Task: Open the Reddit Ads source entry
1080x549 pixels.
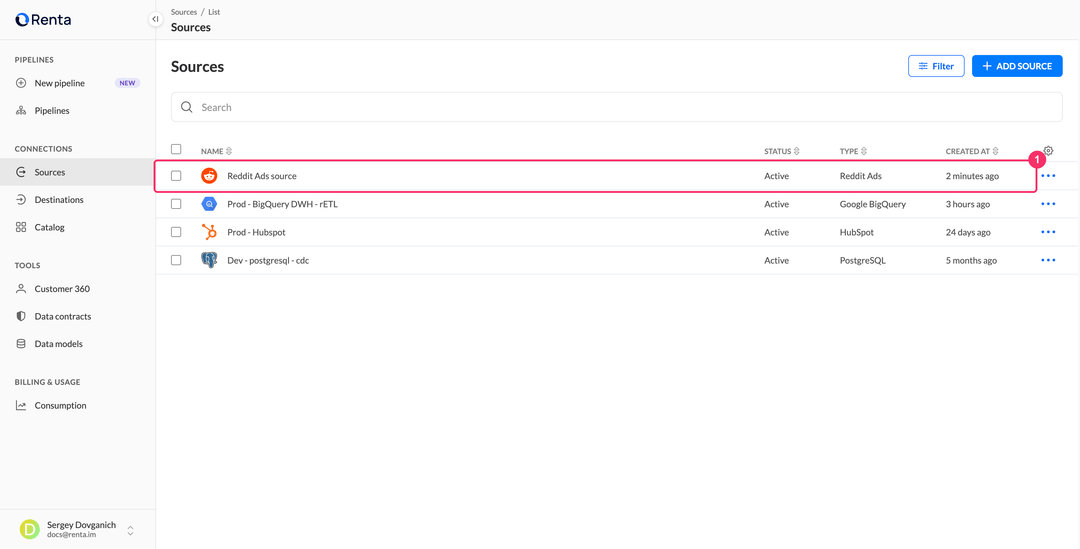Action: (x=262, y=176)
